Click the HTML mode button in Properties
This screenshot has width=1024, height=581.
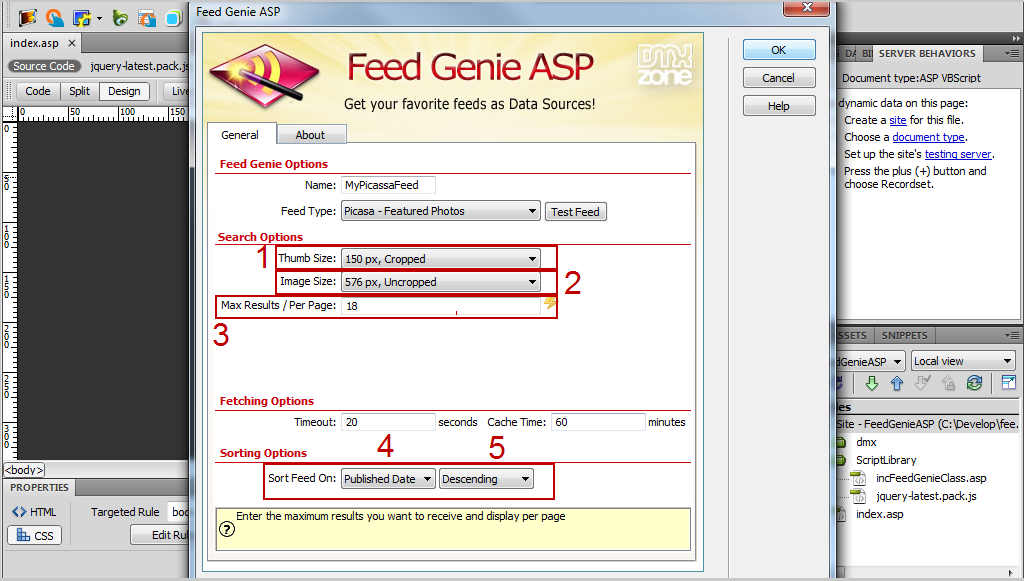34,512
